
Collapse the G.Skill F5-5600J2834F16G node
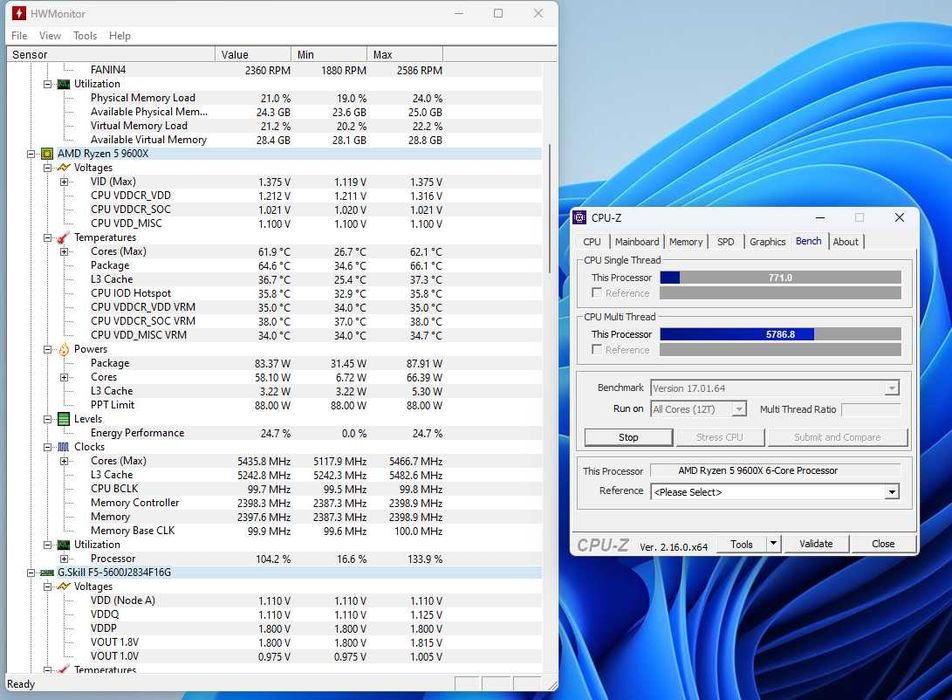(x=31, y=573)
